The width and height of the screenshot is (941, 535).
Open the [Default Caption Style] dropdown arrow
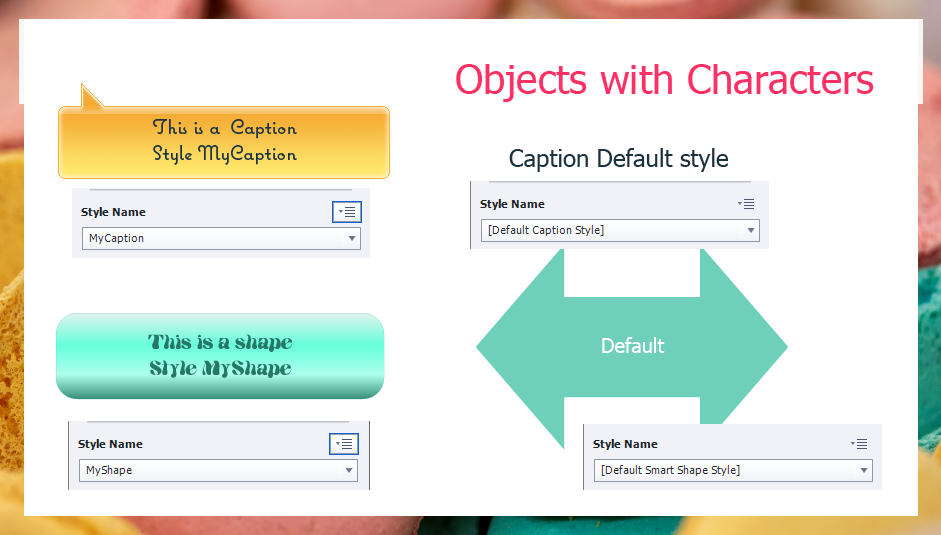(x=750, y=231)
